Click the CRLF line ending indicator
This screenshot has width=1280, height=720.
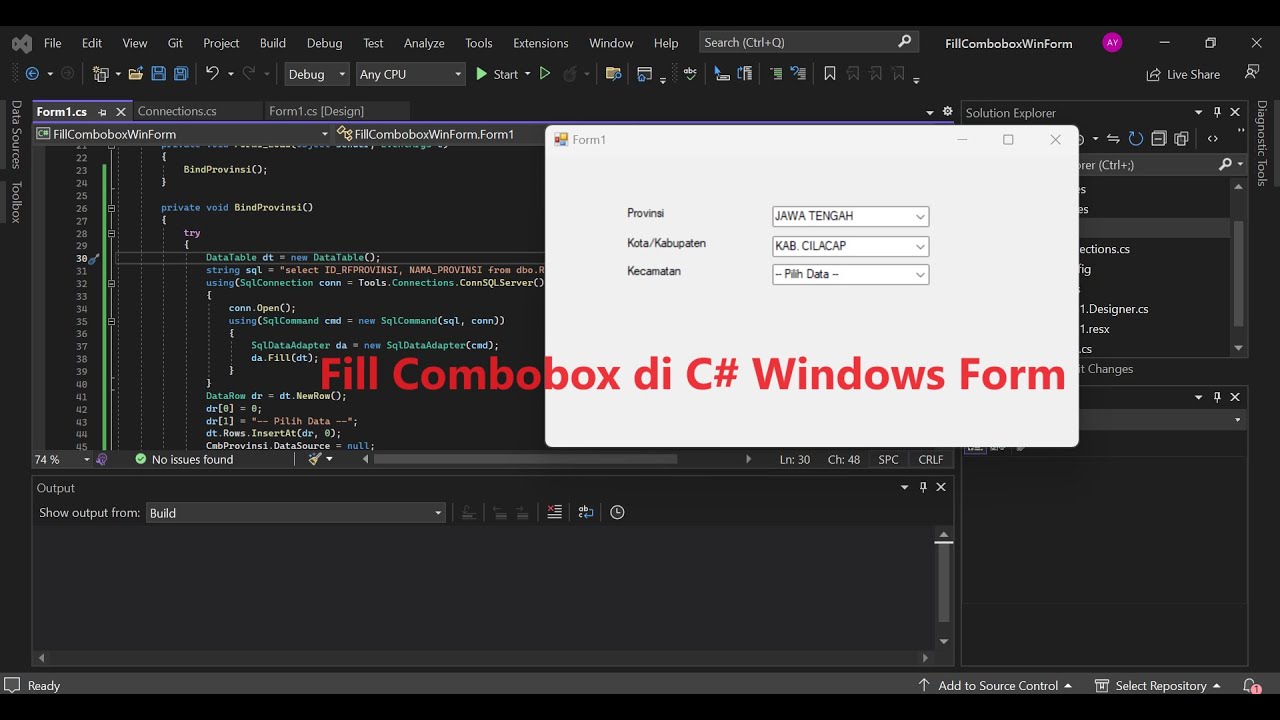click(x=930, y=459)
